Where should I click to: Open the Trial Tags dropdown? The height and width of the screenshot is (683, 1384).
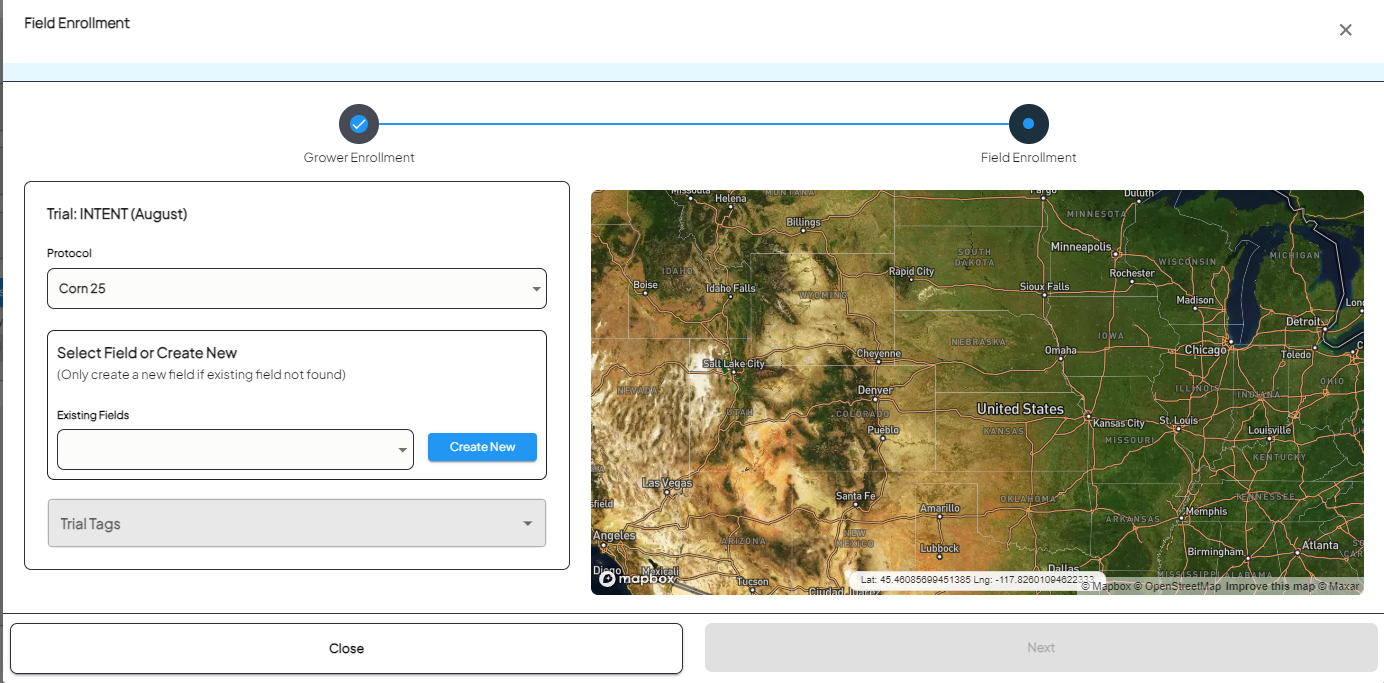(297, 523)
